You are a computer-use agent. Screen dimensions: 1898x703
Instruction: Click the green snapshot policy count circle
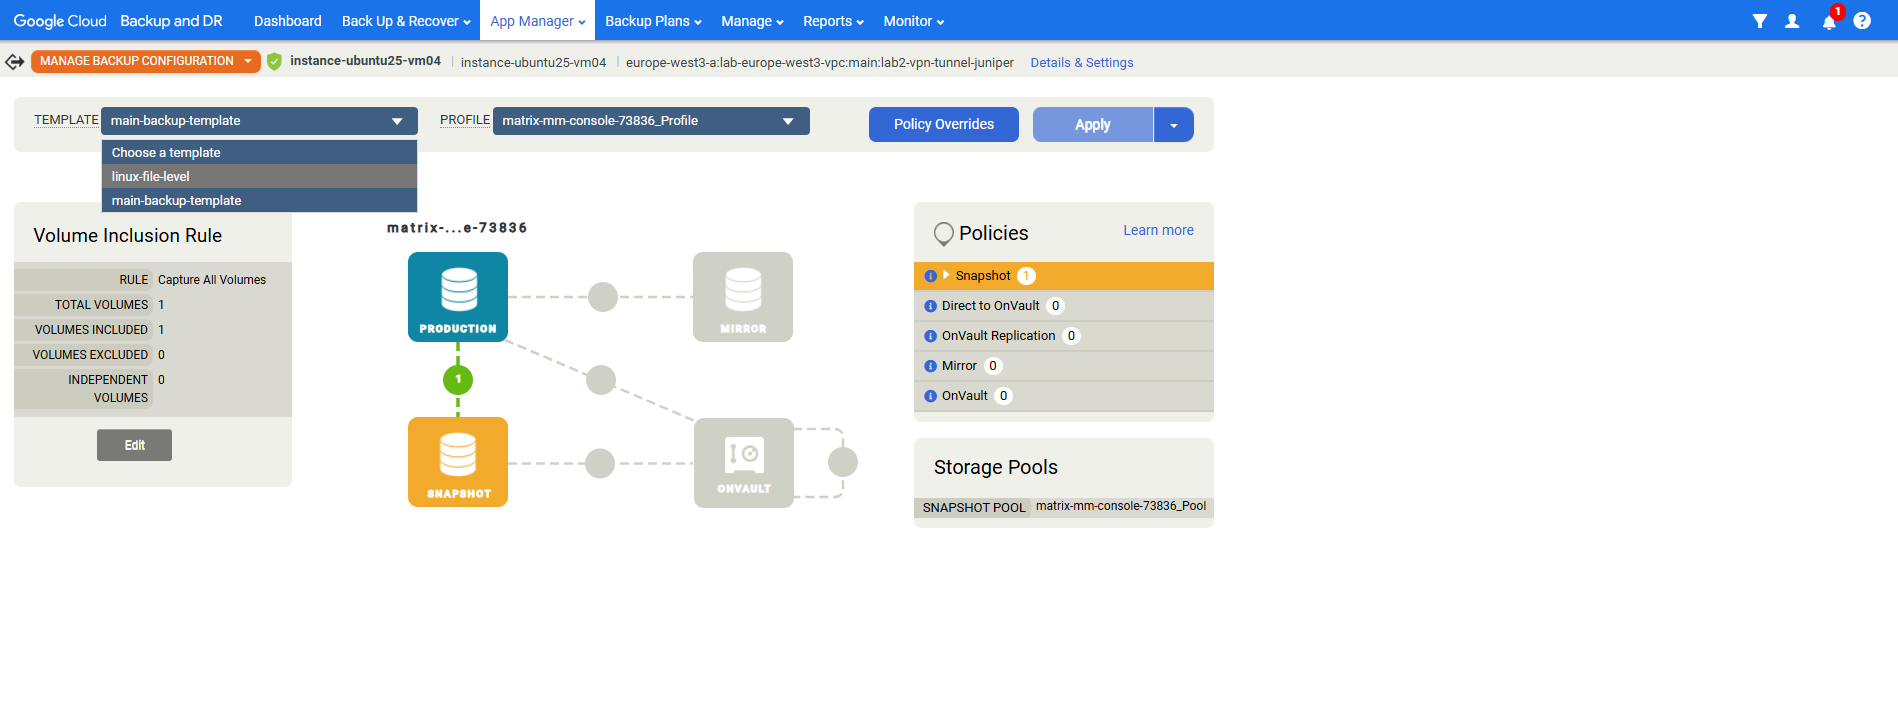click(458, 379)
